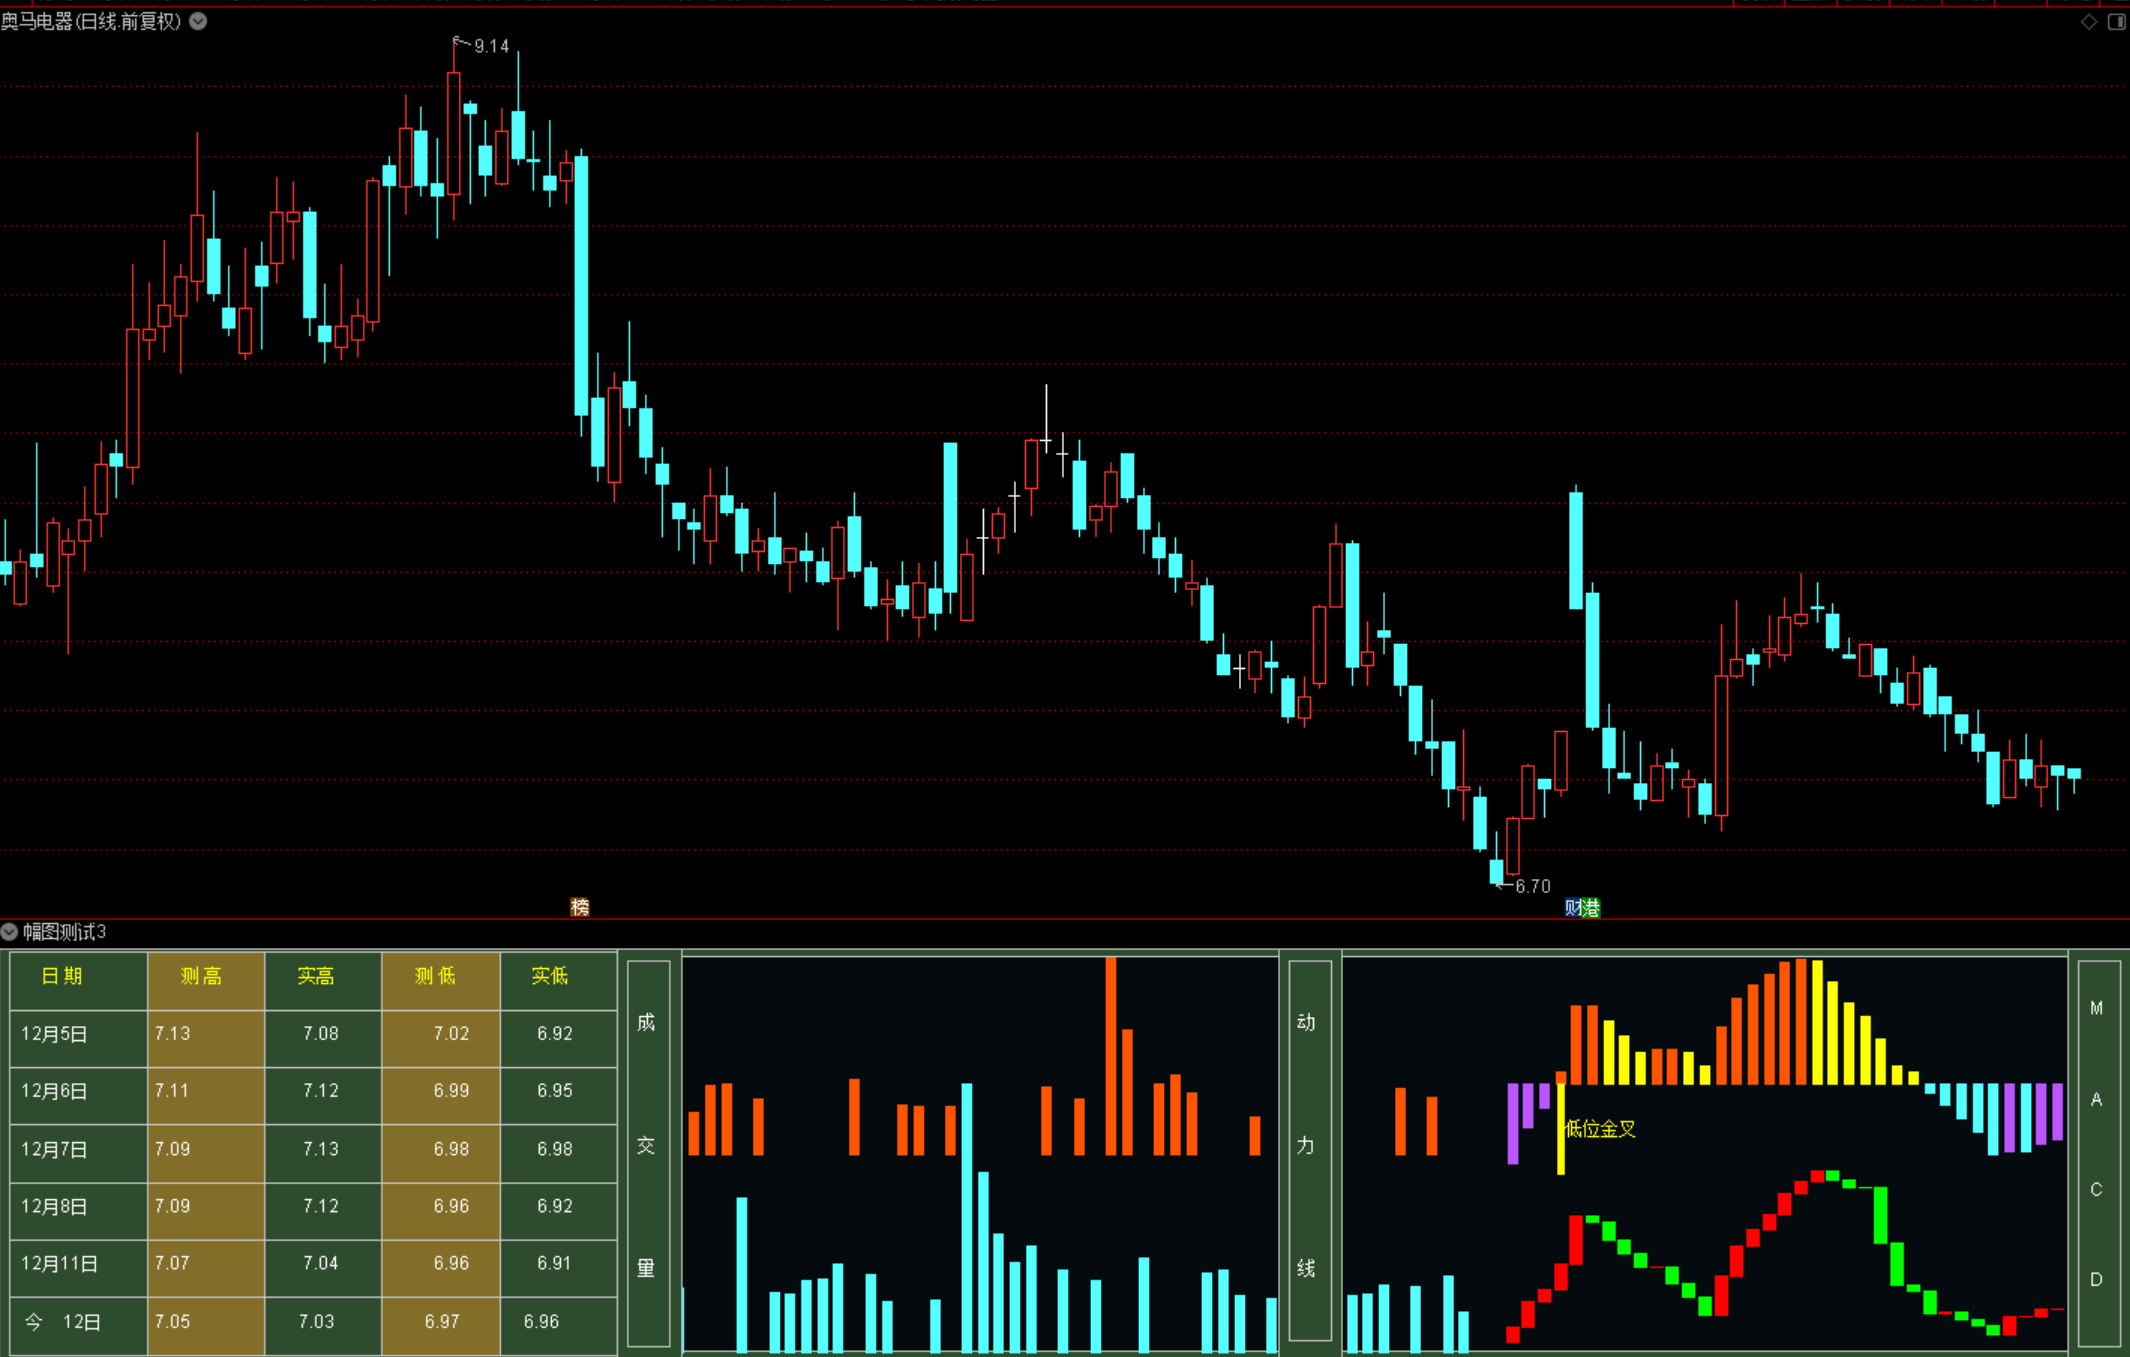Click the 日期 column header

click(62, 977)
